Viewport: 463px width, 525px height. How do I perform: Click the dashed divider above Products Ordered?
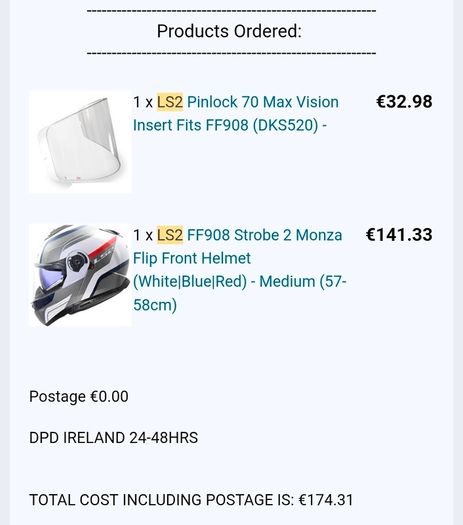pos(231,11)
